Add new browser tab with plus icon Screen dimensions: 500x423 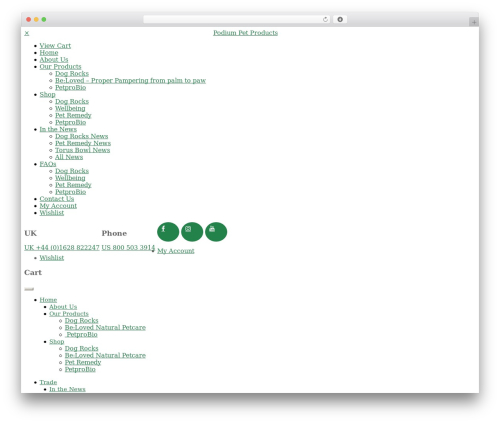click(x=474, y=22)
